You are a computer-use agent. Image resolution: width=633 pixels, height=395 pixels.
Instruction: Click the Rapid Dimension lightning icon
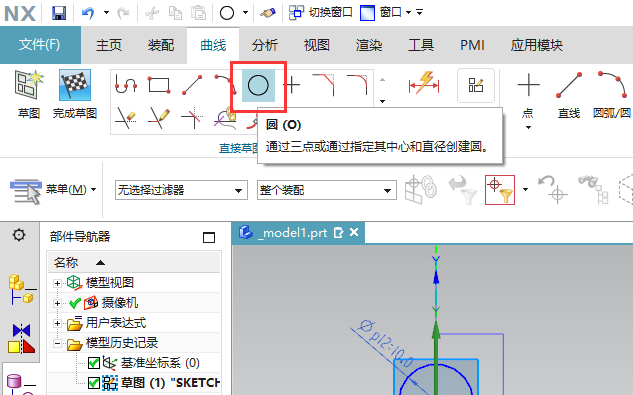click(x=424, y=84)
